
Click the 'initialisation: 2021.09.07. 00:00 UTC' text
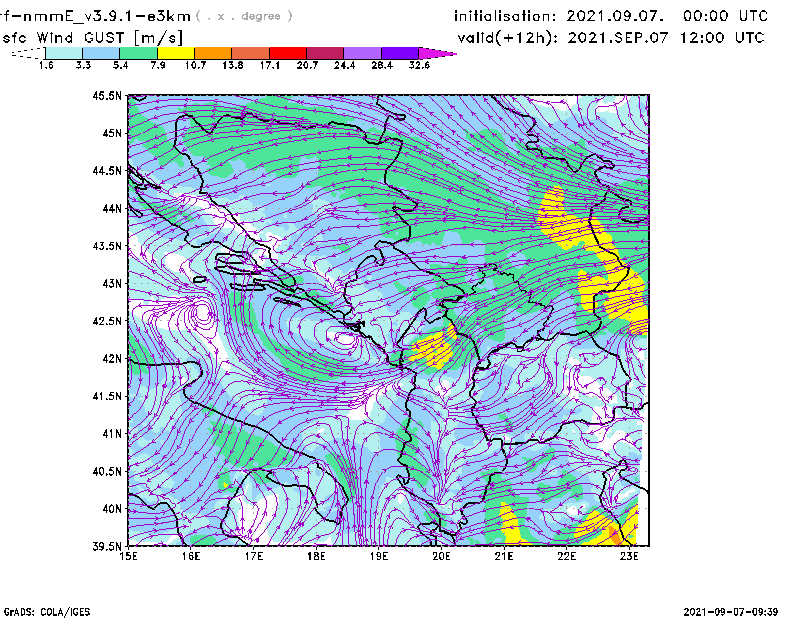coord(611,16)
